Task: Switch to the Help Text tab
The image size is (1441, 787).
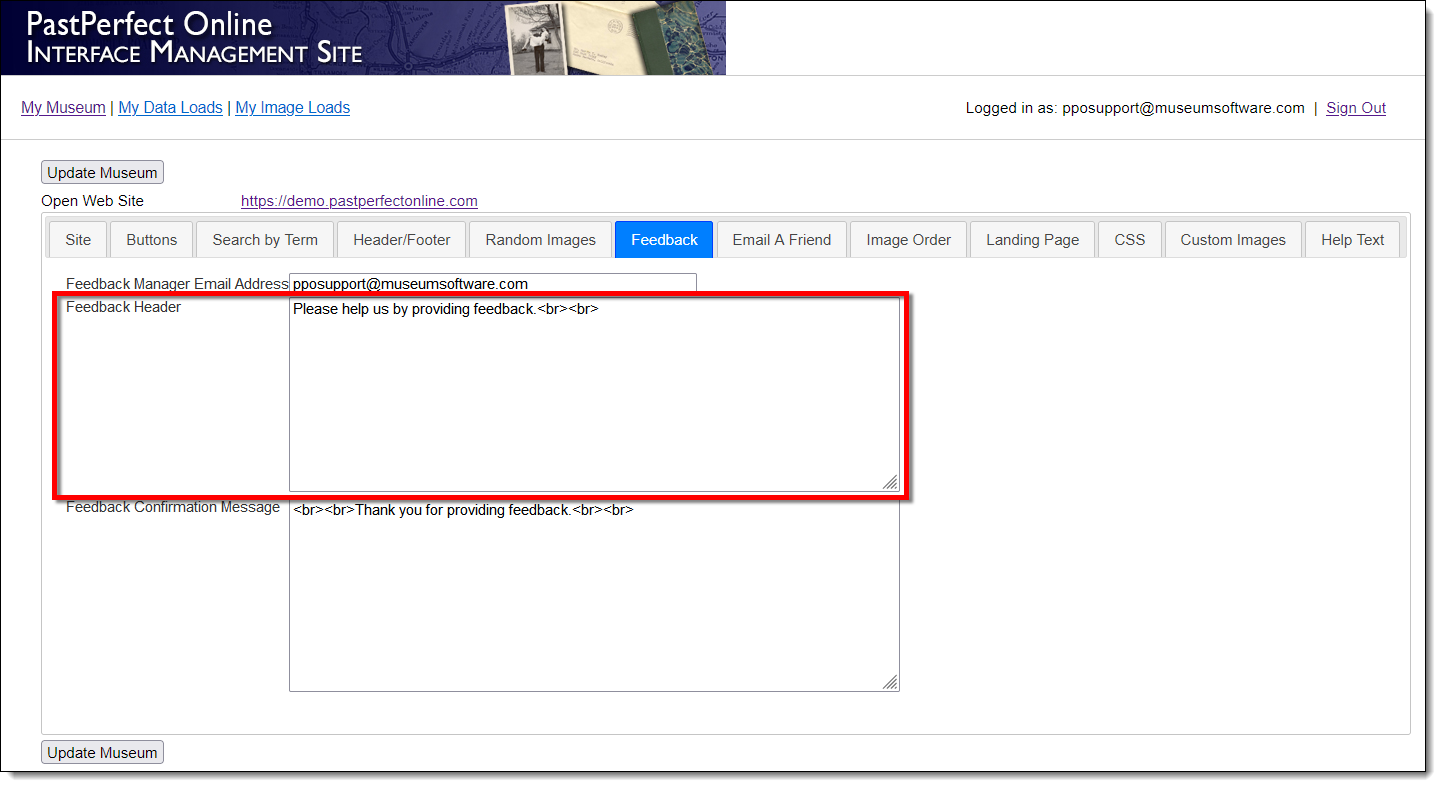Action: point(1353,240)
